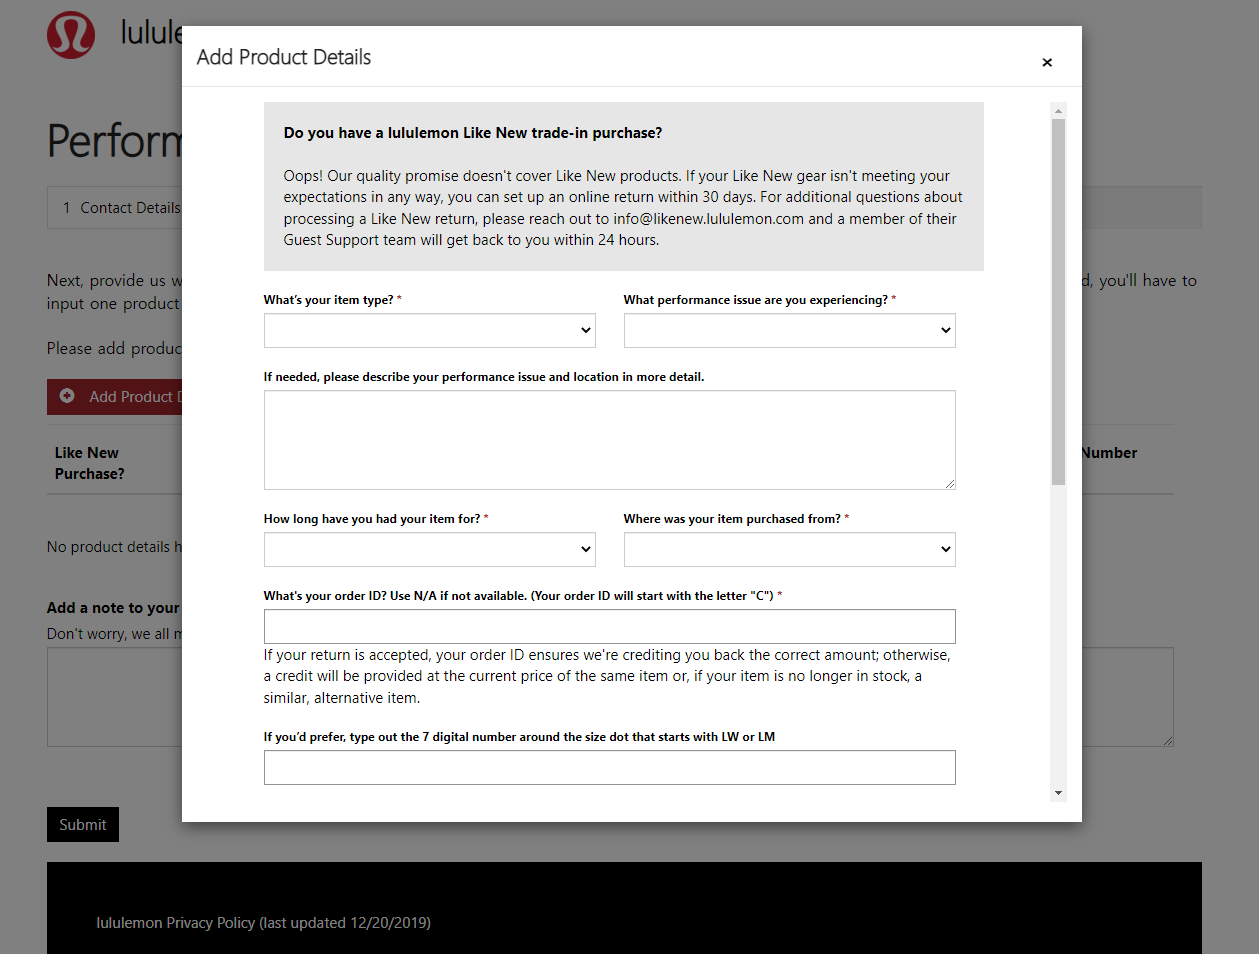Click the dialog vertical scrollbar thumb

[1058, 302]
